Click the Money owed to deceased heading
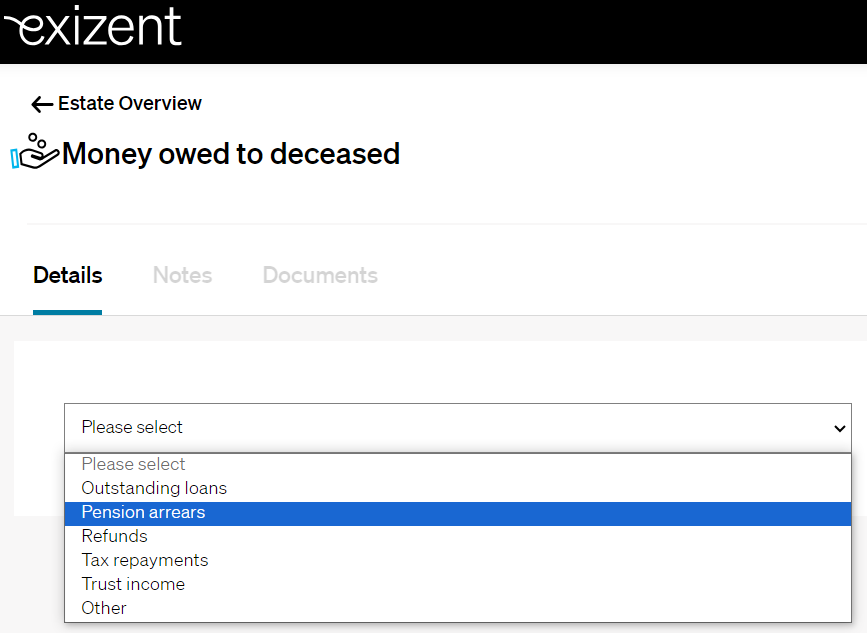Image resolution: width=867 pixels, height=633 pixels. tap(230, 153)
